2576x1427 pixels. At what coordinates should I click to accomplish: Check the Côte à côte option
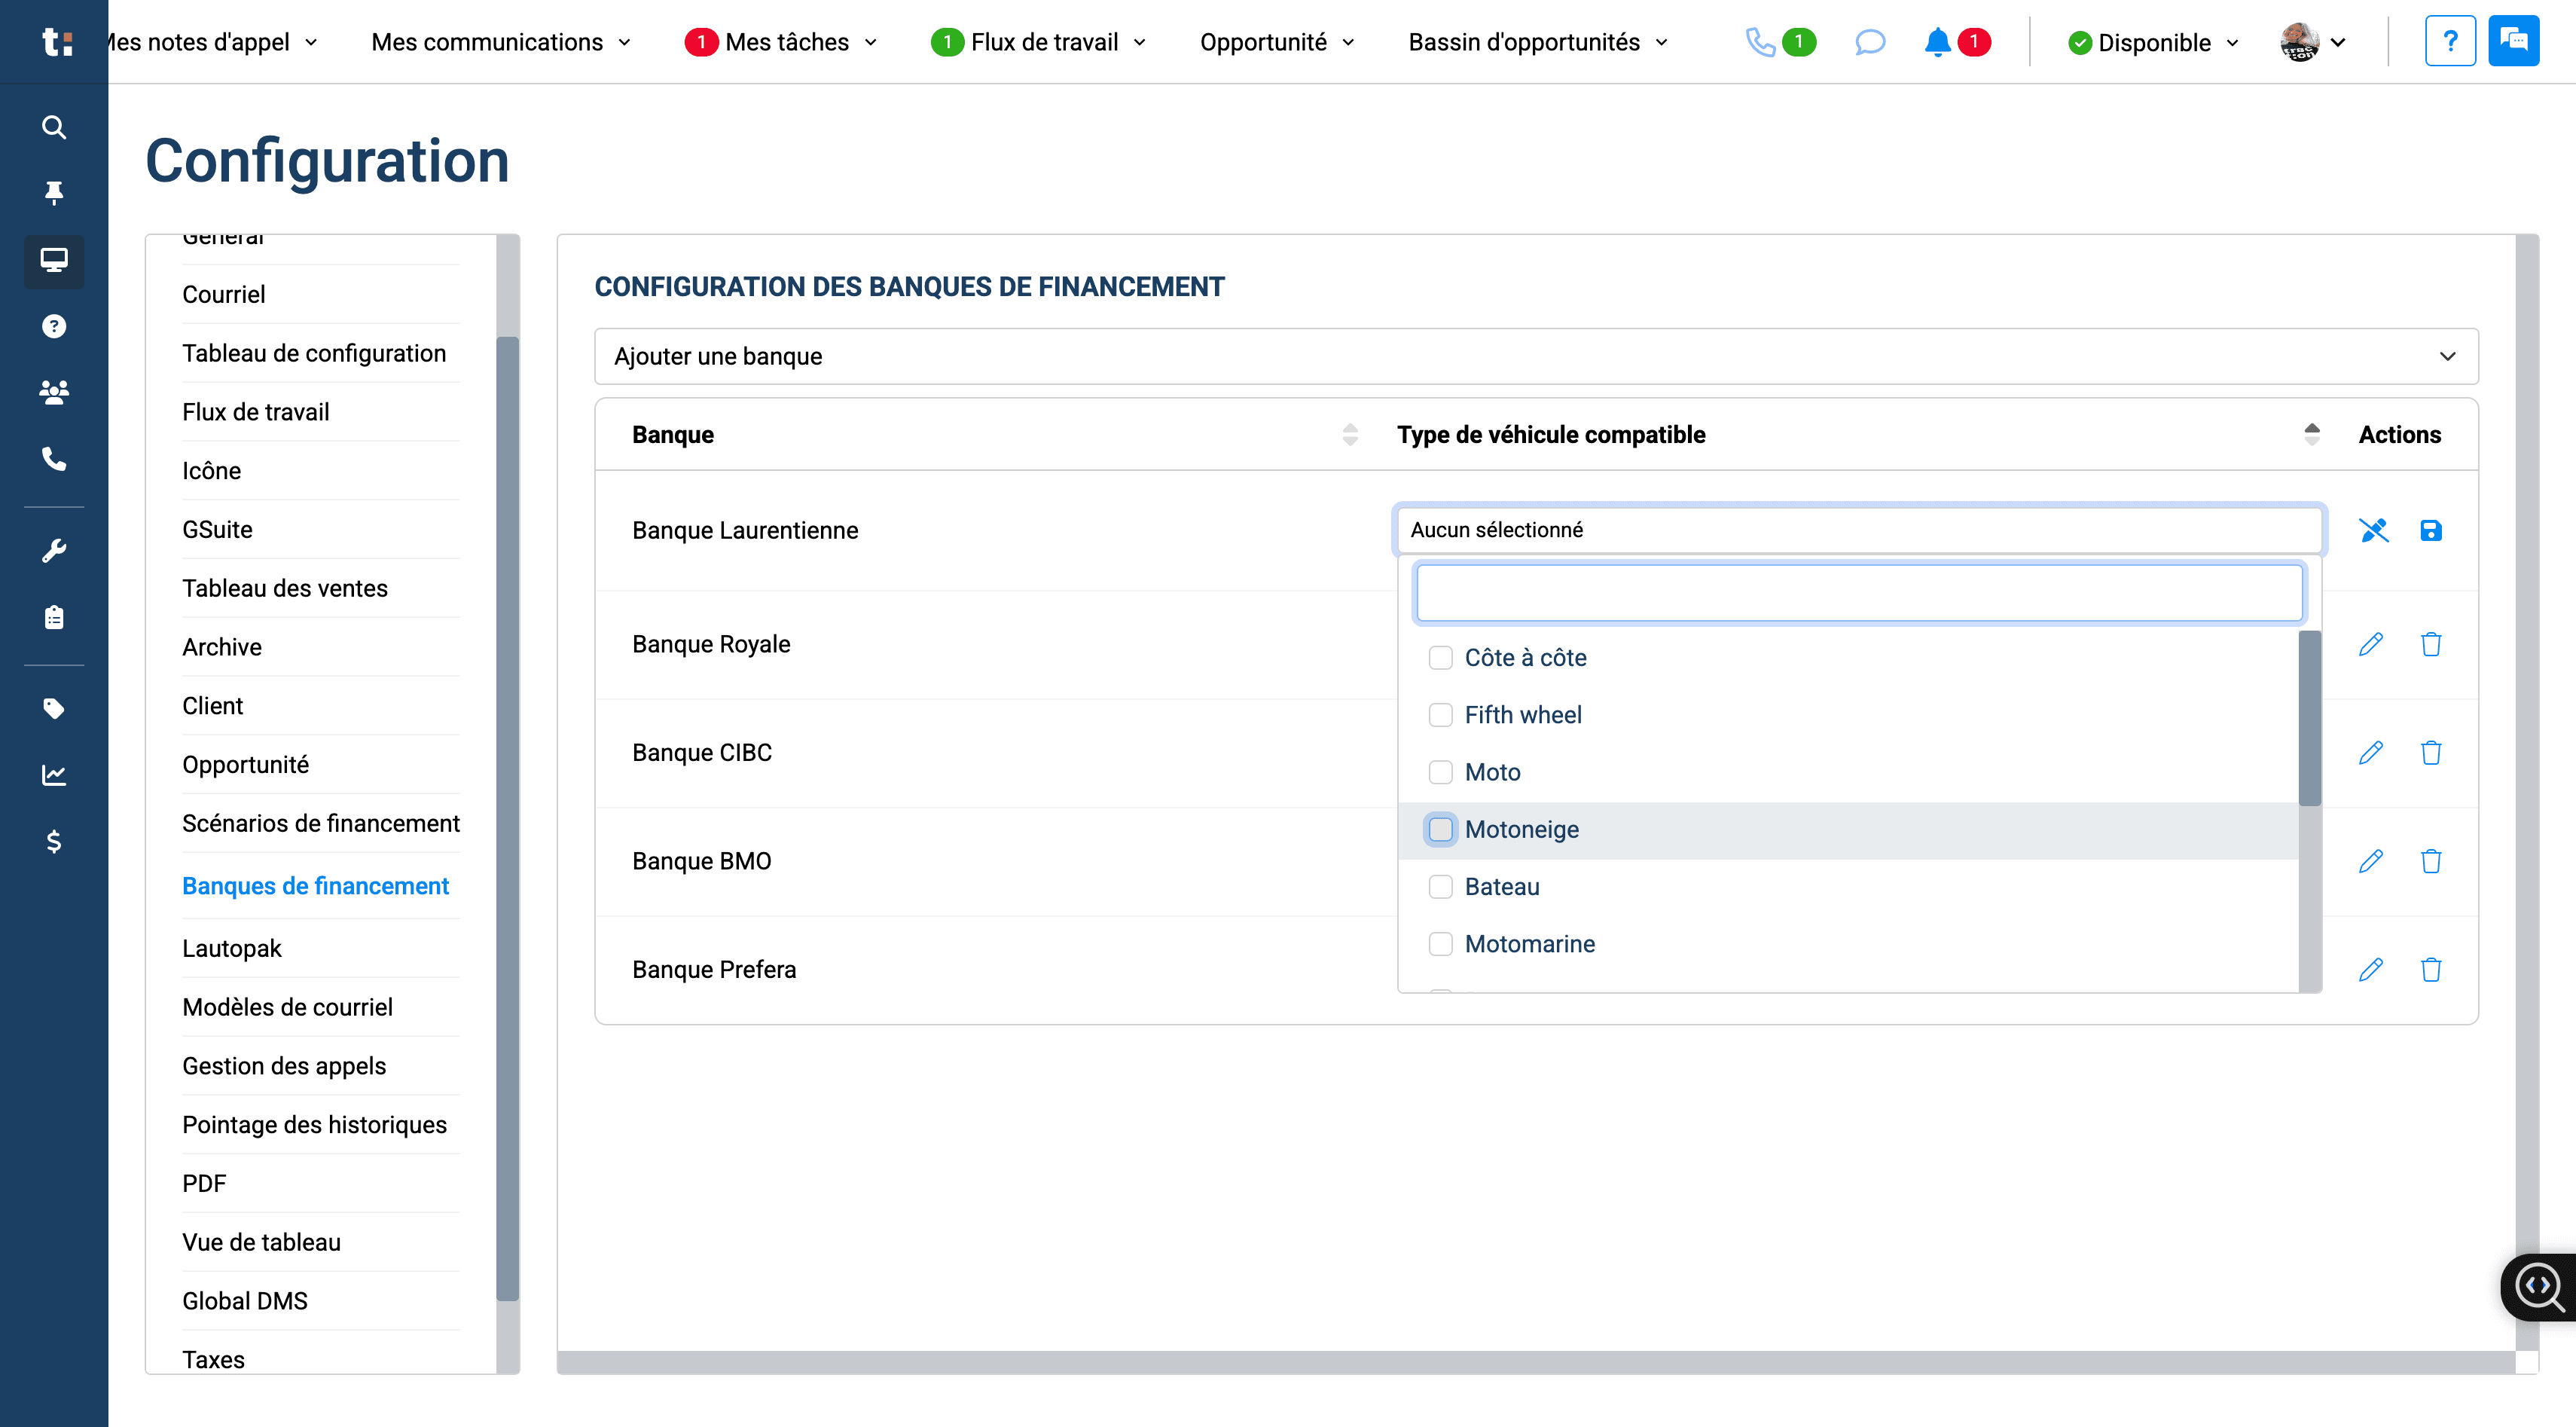[x=1440, y=658]
